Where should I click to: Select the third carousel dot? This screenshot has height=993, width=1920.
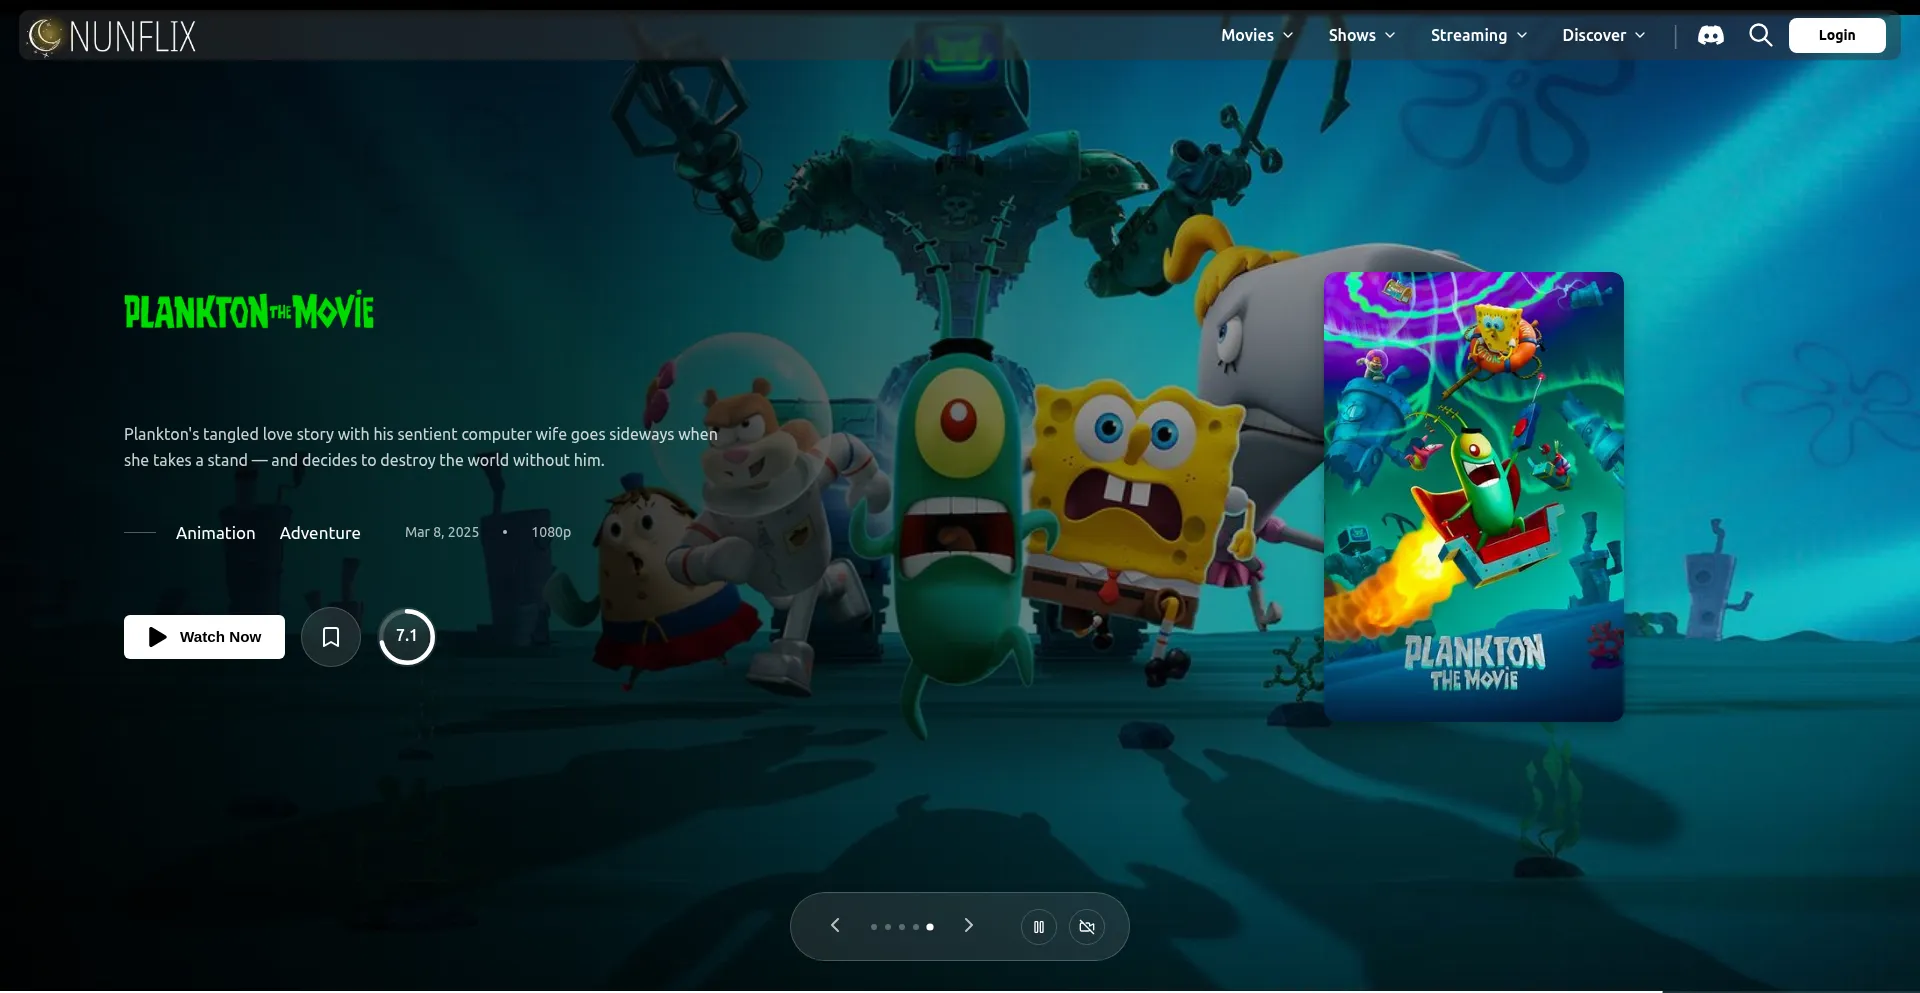pos(902,927)
